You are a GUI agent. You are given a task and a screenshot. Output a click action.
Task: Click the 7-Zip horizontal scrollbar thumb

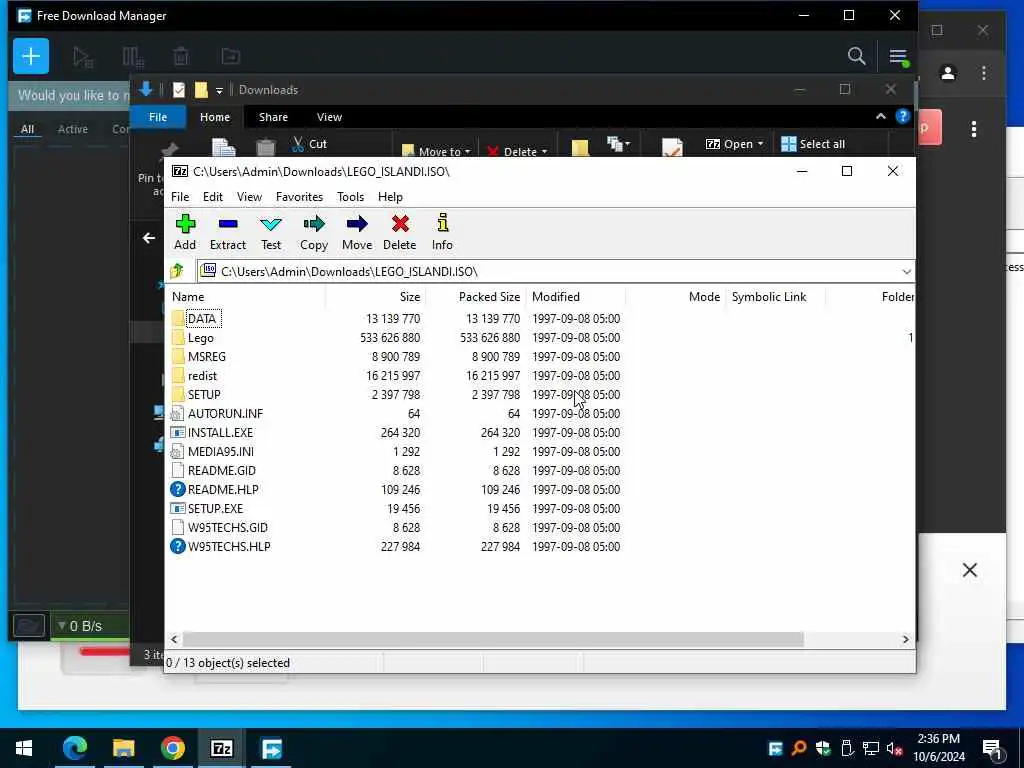[493, 639]
